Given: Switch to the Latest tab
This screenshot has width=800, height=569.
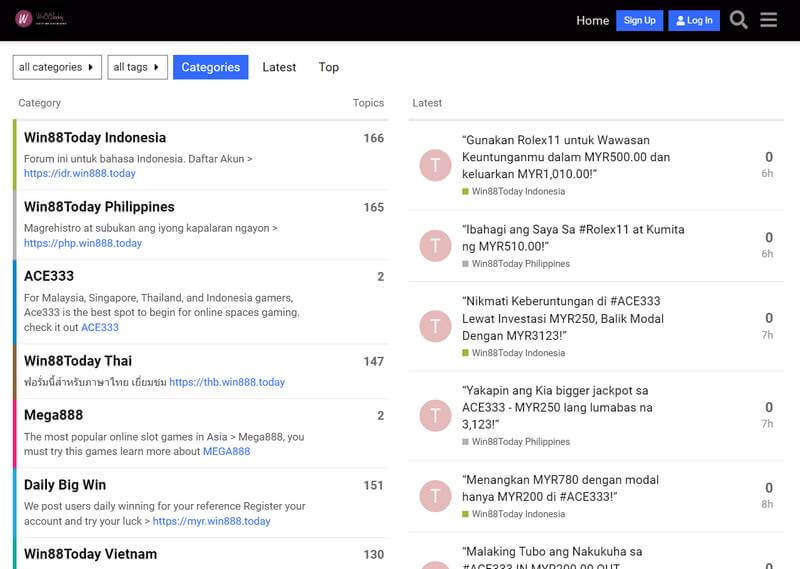Looking at the screenshot, I should 279,67.
